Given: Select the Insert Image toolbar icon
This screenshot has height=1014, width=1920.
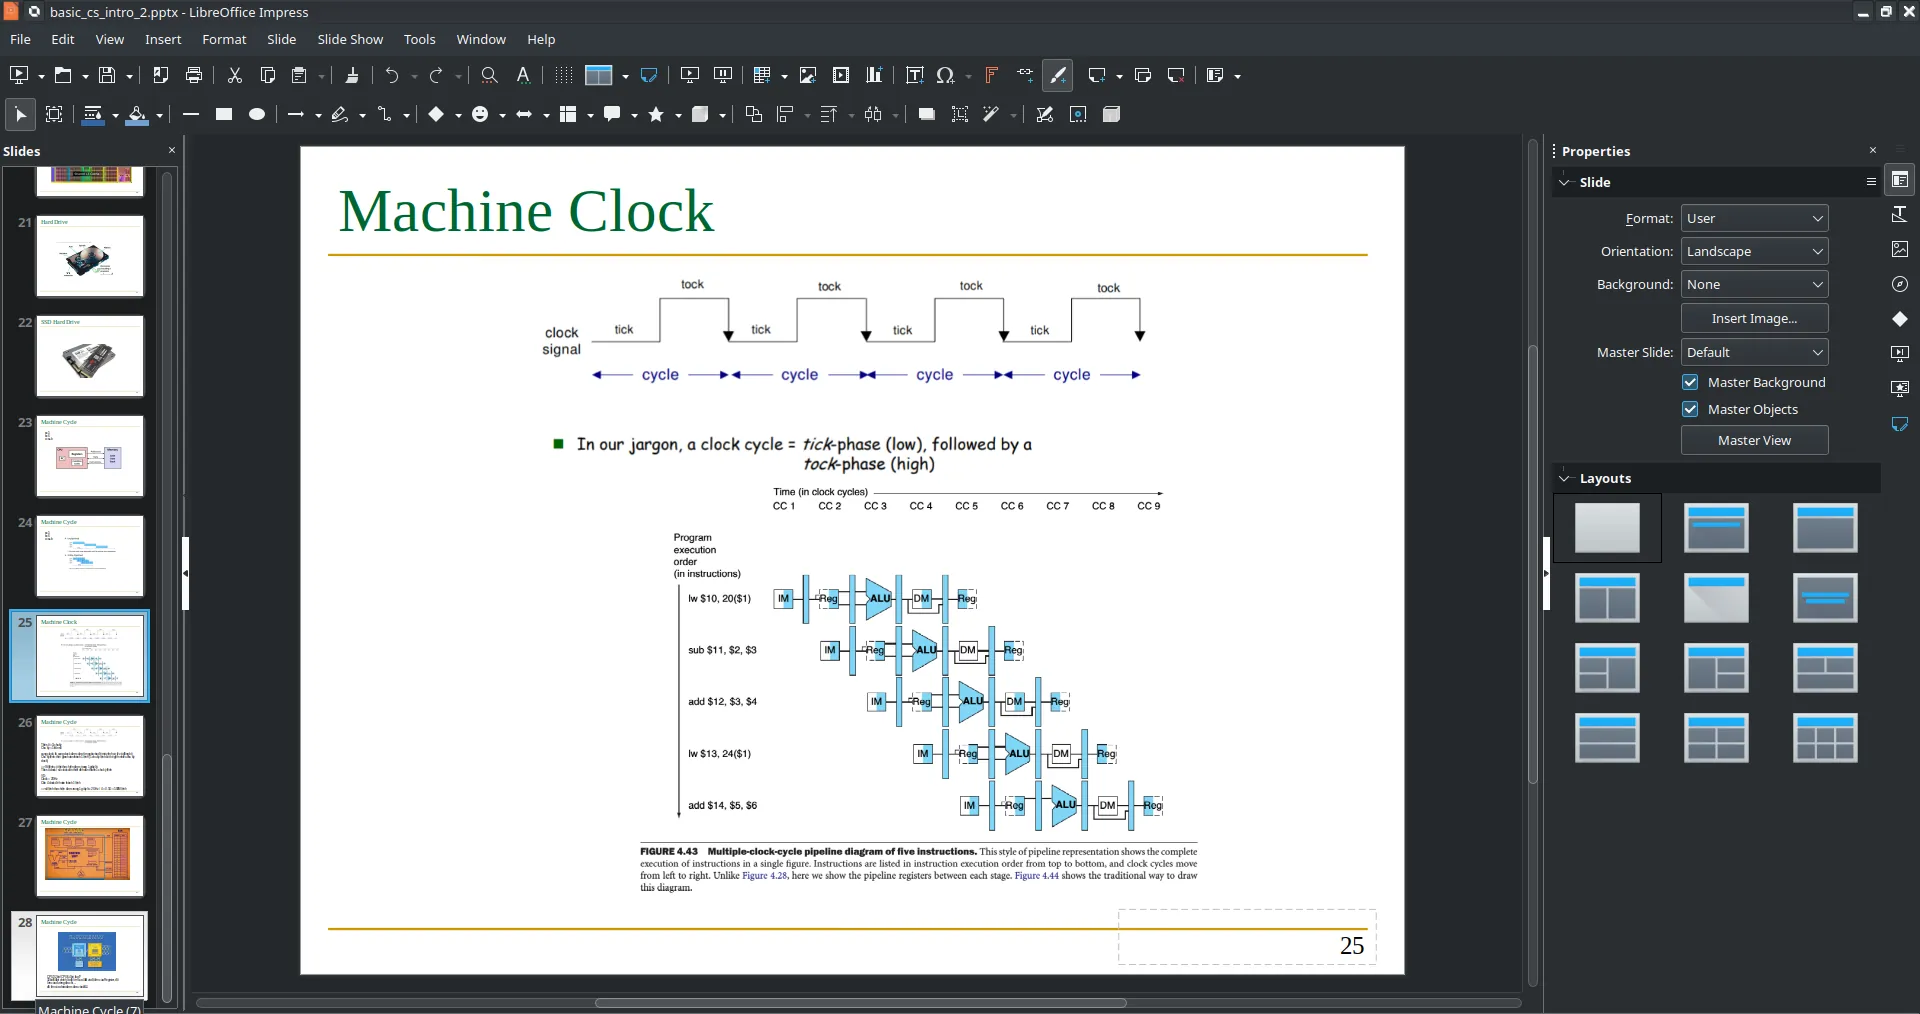Looking at the screenshot, I should pos(808,75).
